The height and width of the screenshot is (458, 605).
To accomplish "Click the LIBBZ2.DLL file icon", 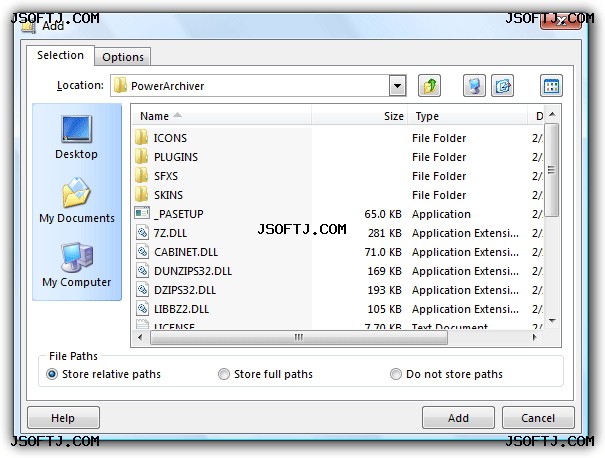I will pyautogui.click(x=142, y=308).
